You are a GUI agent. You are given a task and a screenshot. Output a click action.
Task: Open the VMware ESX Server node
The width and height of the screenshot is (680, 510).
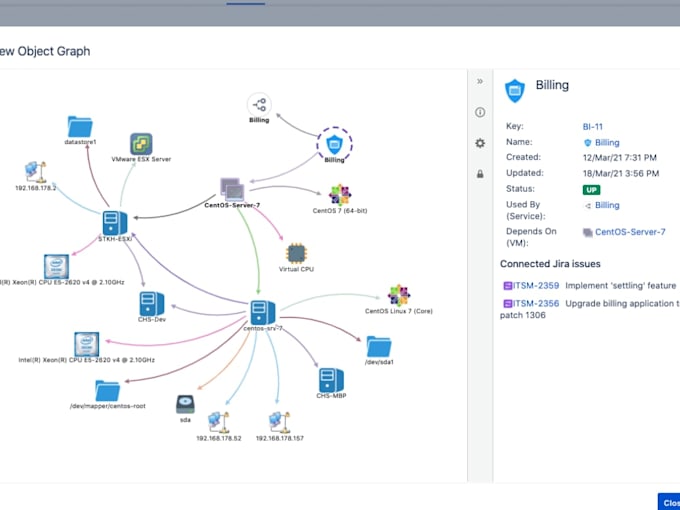coord(141,144)
